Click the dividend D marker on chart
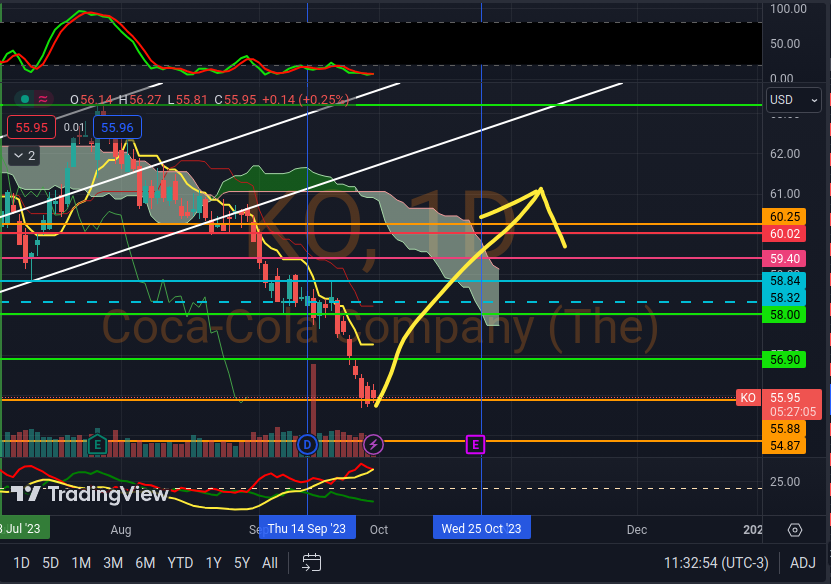This screenshot has width=831, height=584. (x=307, y=443)
